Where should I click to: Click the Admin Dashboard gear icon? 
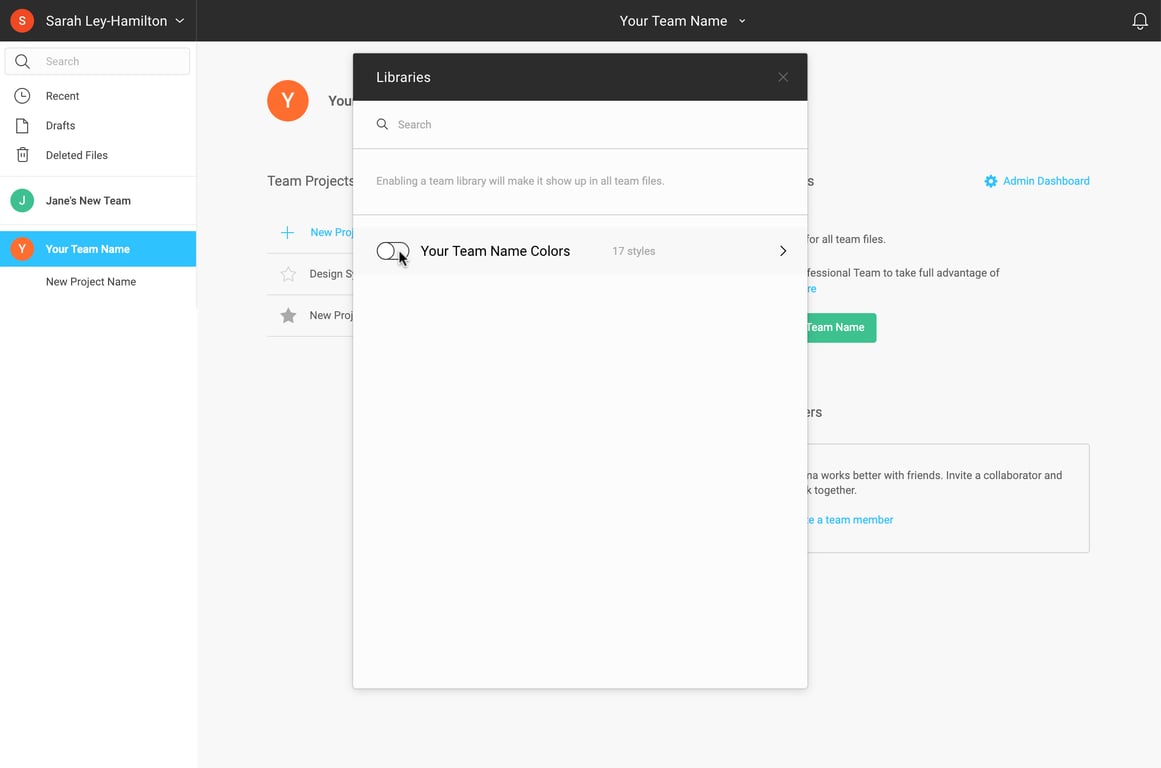coord(990,181)
